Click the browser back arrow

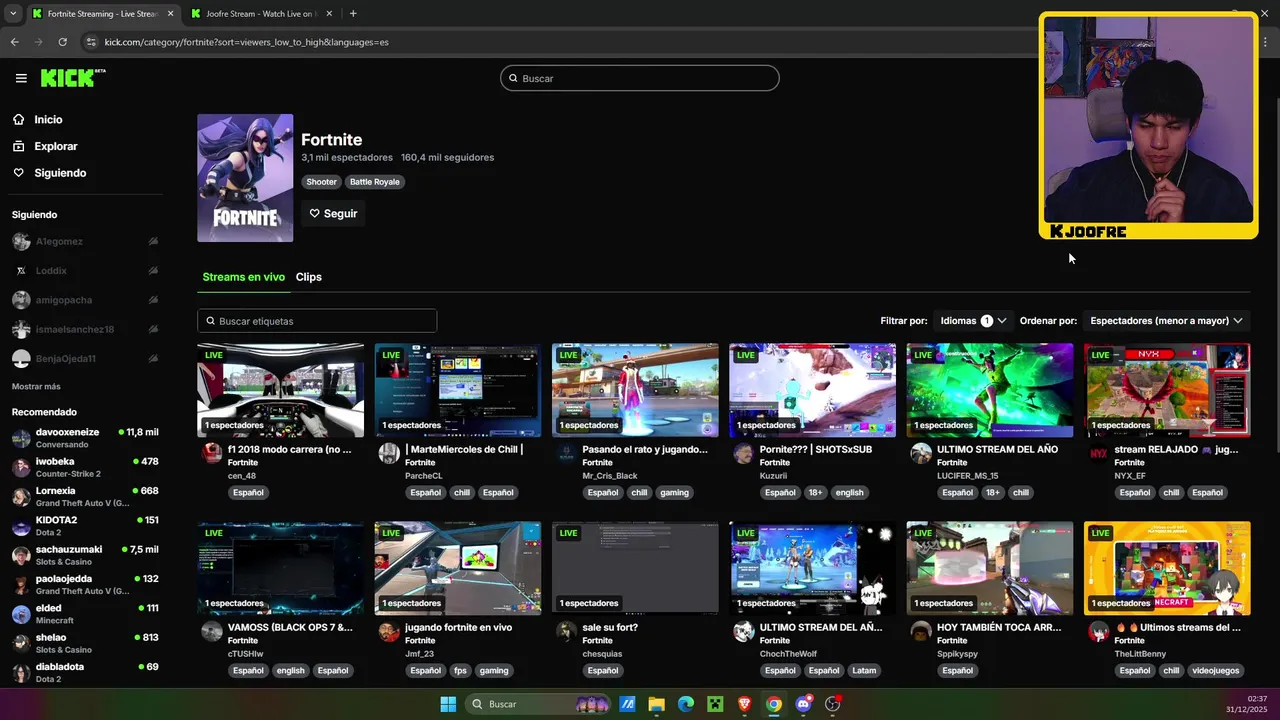14,42
